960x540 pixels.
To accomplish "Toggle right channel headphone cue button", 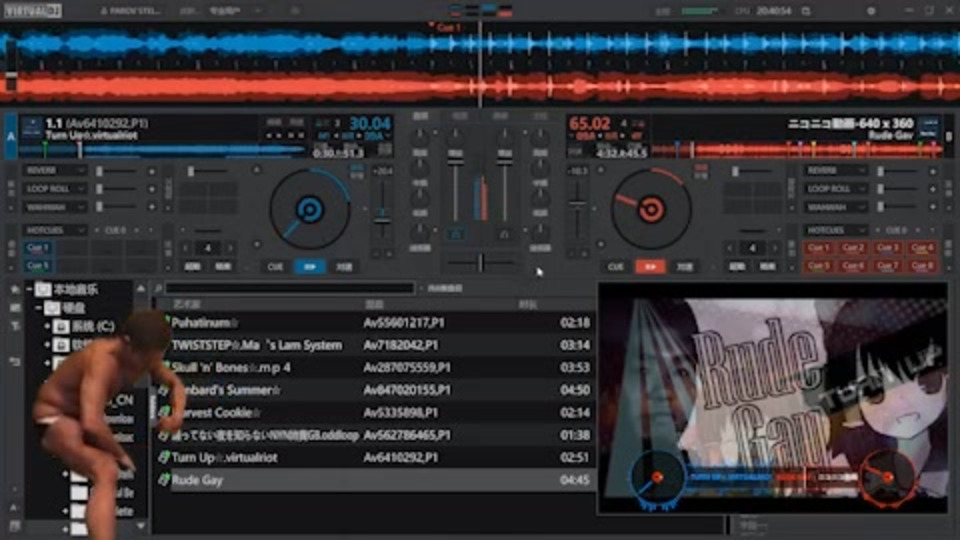I will (504, 234).
